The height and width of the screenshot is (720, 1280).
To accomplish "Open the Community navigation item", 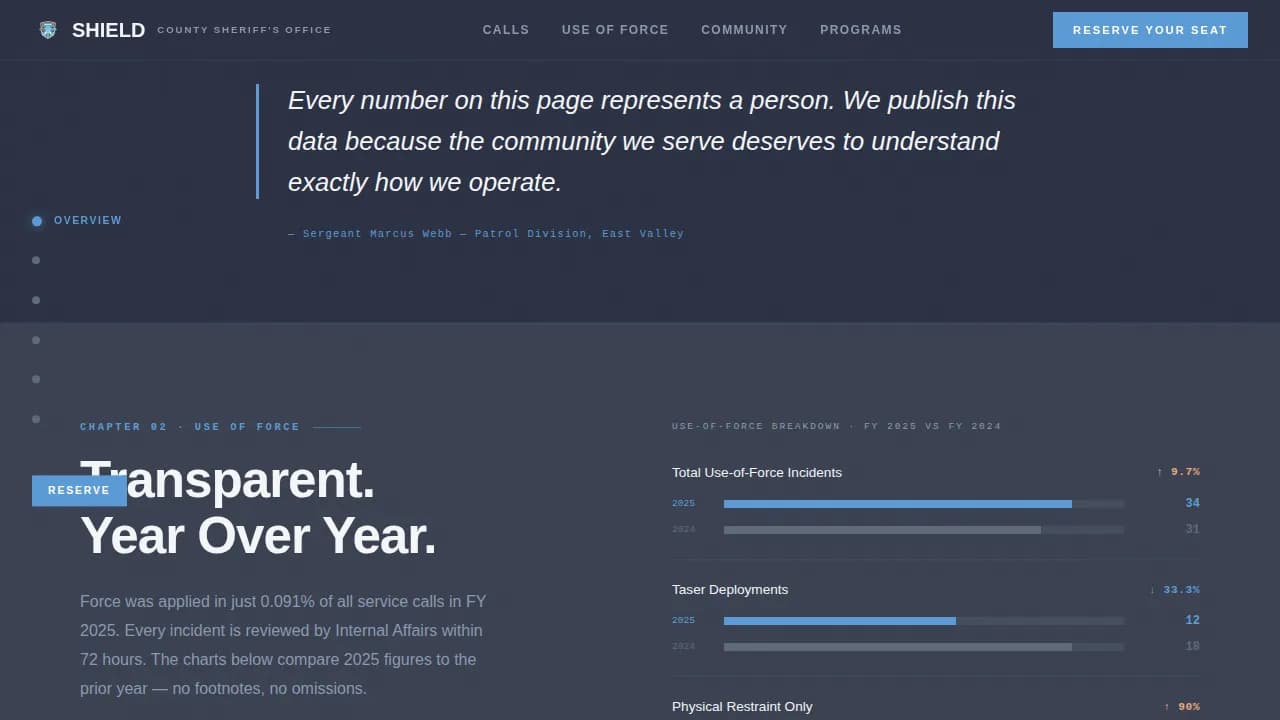I will (x=744, y=30).
